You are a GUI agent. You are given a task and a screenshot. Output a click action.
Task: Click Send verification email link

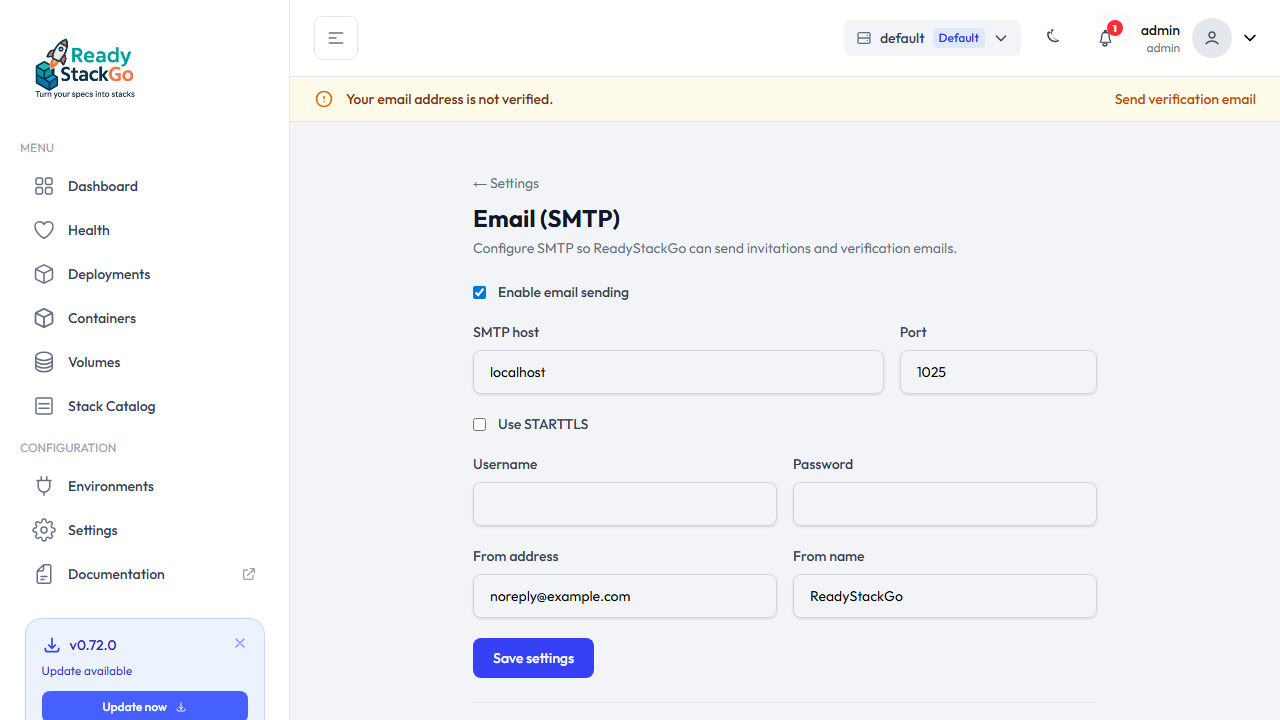pos(1185,99)
